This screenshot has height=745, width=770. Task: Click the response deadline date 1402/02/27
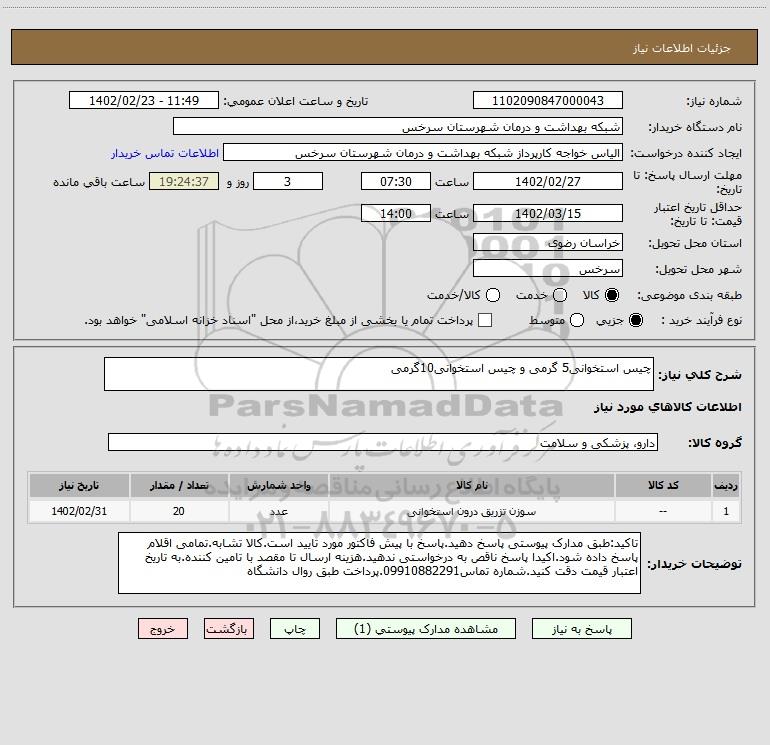pyautogui.click(x=548, y=181)
